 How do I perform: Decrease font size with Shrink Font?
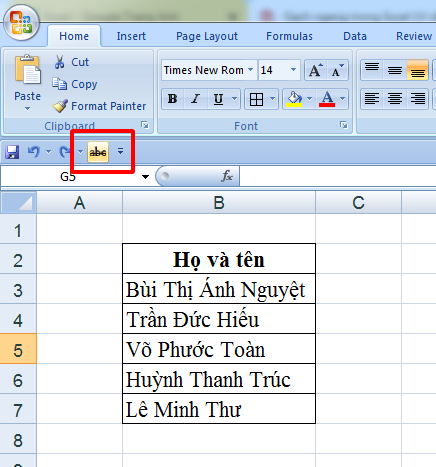(338, 70)
